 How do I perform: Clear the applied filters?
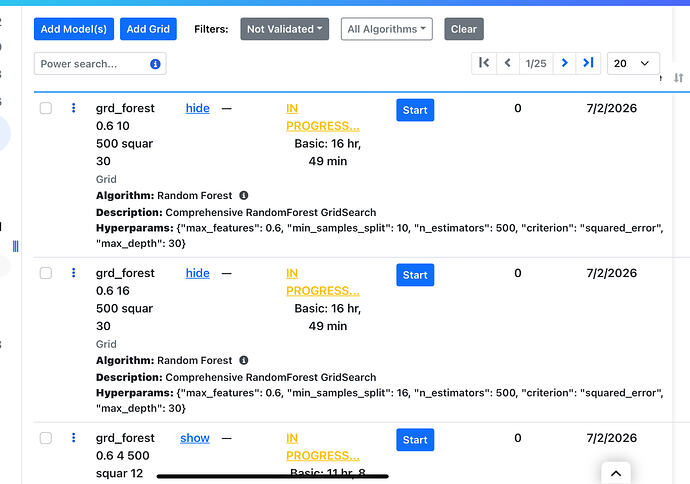tap(464, 29)
